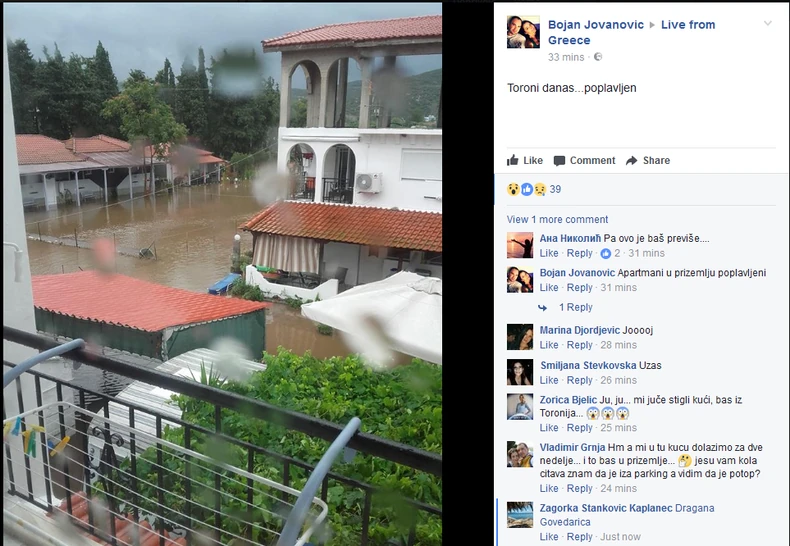
Task: Open the reaction emoji summary icons
Action: point(526,189)
